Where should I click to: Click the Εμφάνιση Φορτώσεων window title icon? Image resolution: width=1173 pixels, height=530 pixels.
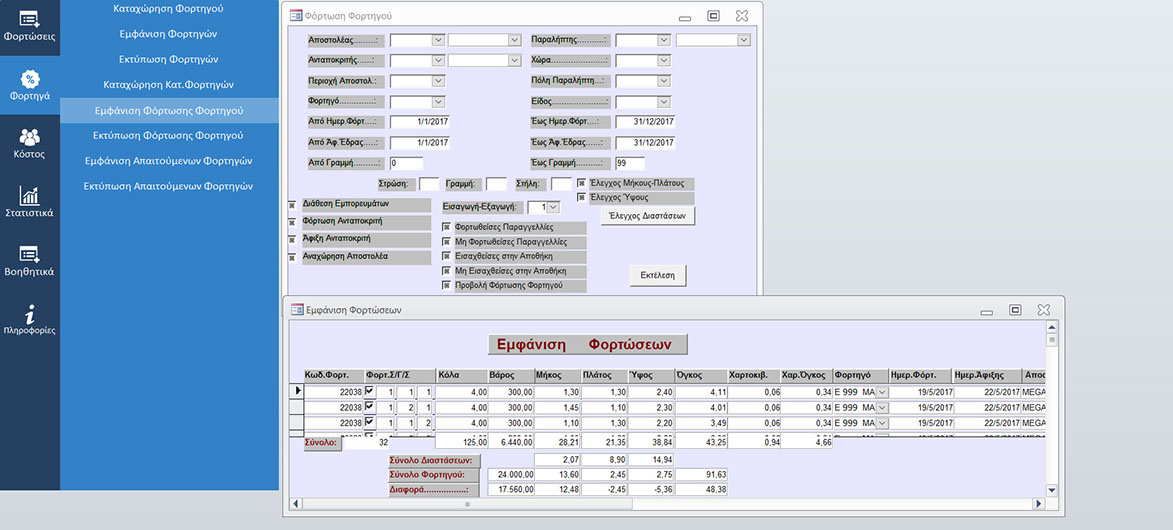pos(297,310)
